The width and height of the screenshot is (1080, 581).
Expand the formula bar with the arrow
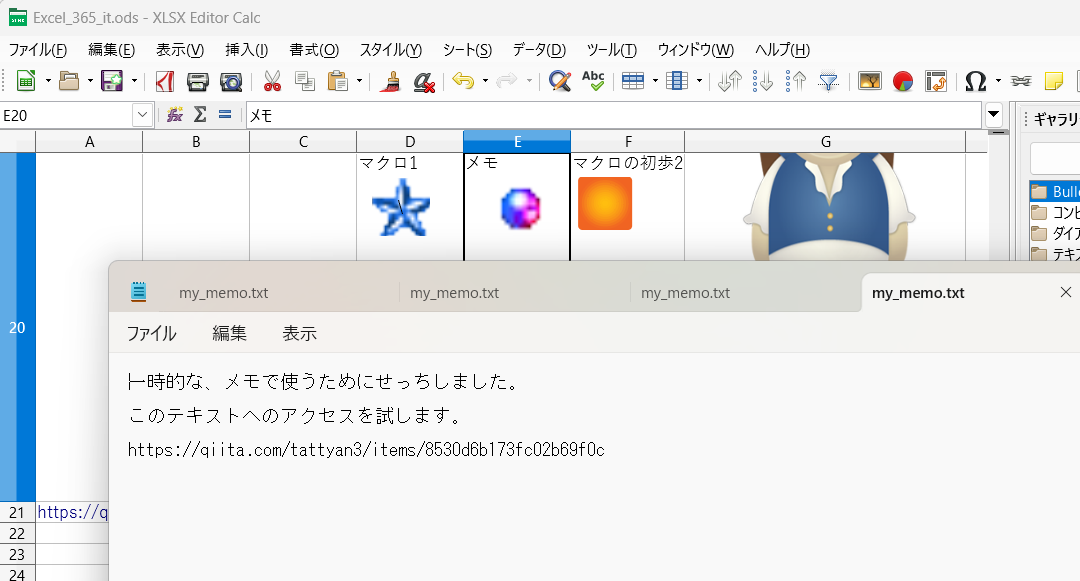pyautogui.click(x=993, y=115)
